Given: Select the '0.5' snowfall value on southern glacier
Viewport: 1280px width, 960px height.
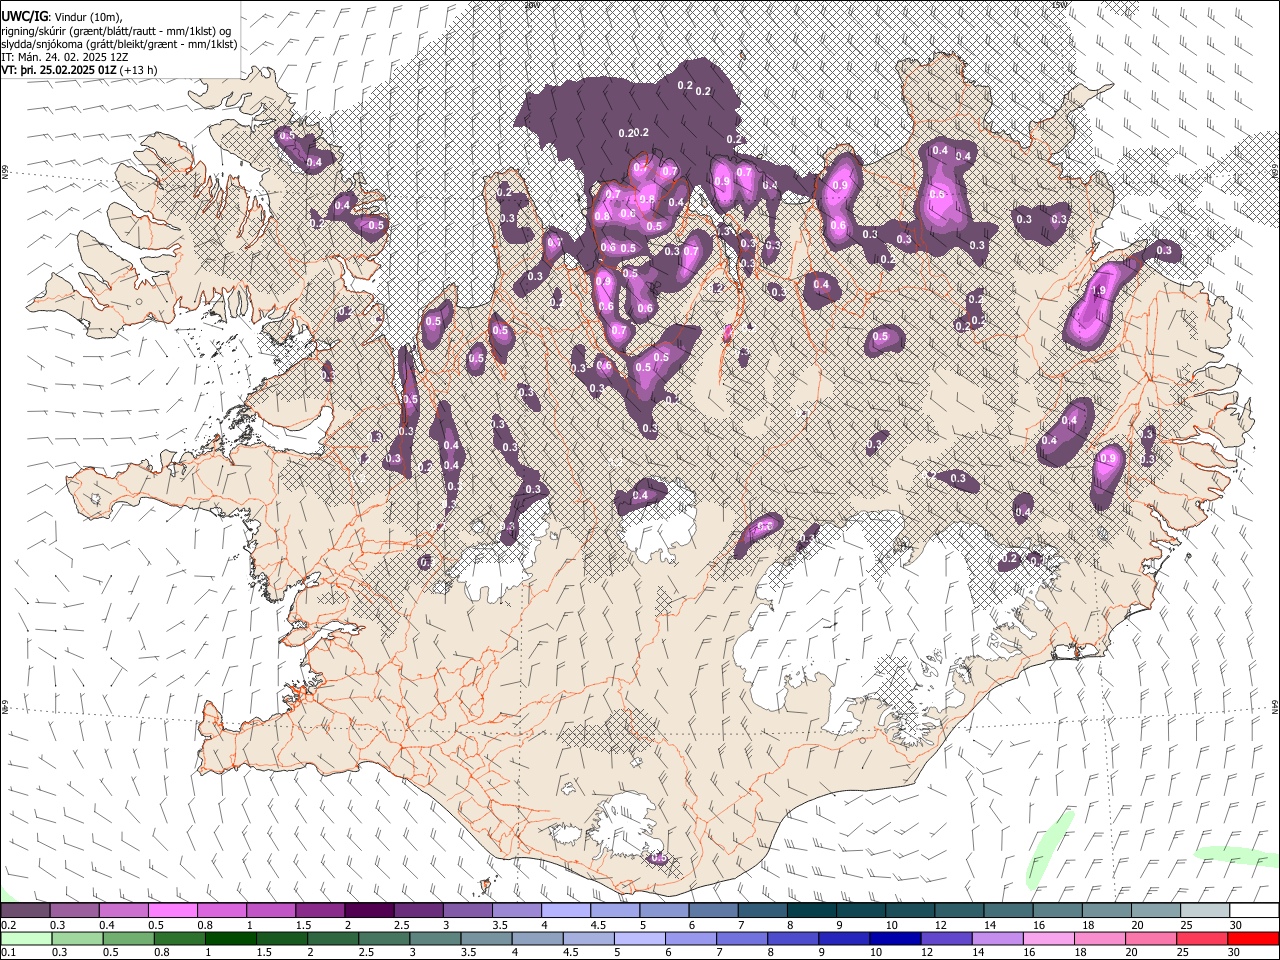Looking at the screenshot, I should [658, 858].
